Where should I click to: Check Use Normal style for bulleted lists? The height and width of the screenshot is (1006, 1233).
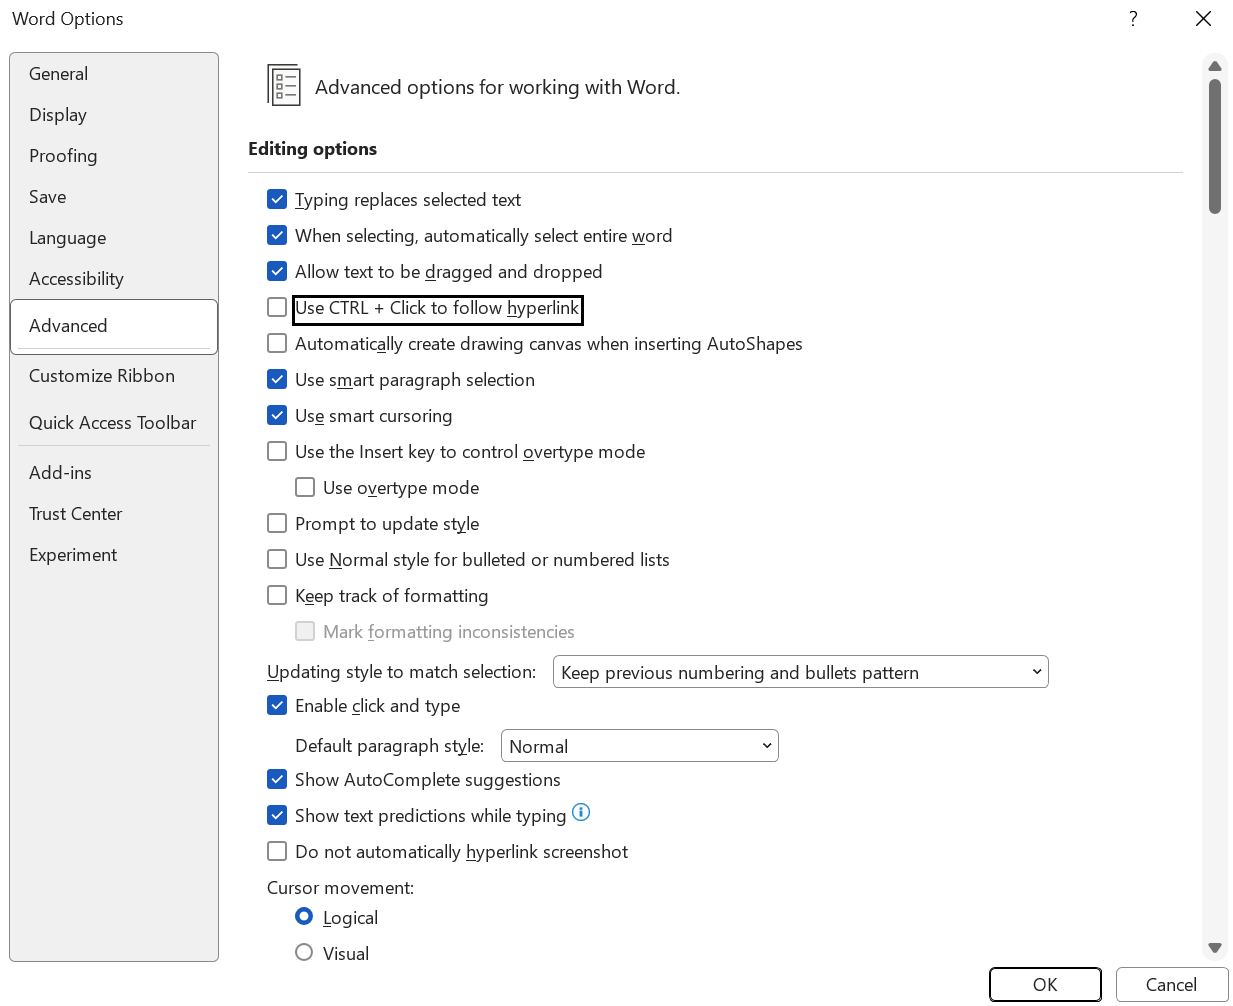[277, 560]
